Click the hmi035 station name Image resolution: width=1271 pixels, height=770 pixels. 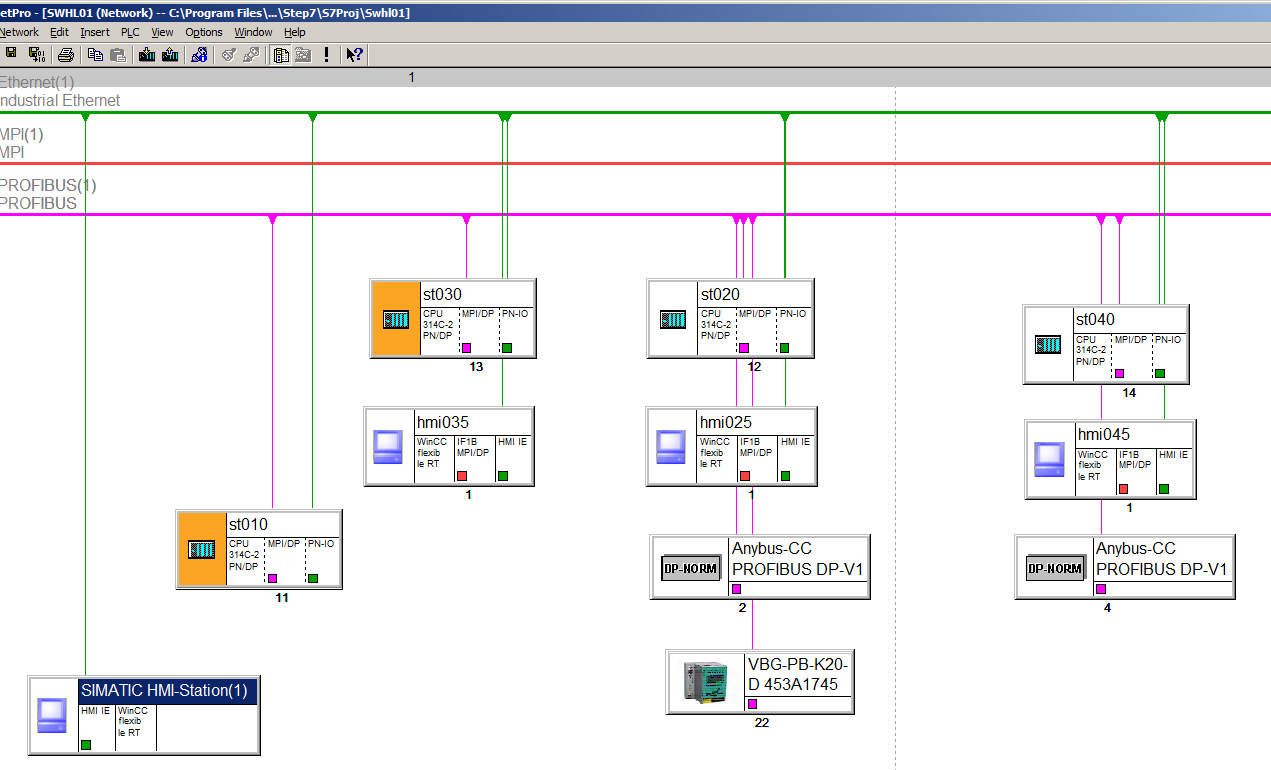tap(443, 422)
